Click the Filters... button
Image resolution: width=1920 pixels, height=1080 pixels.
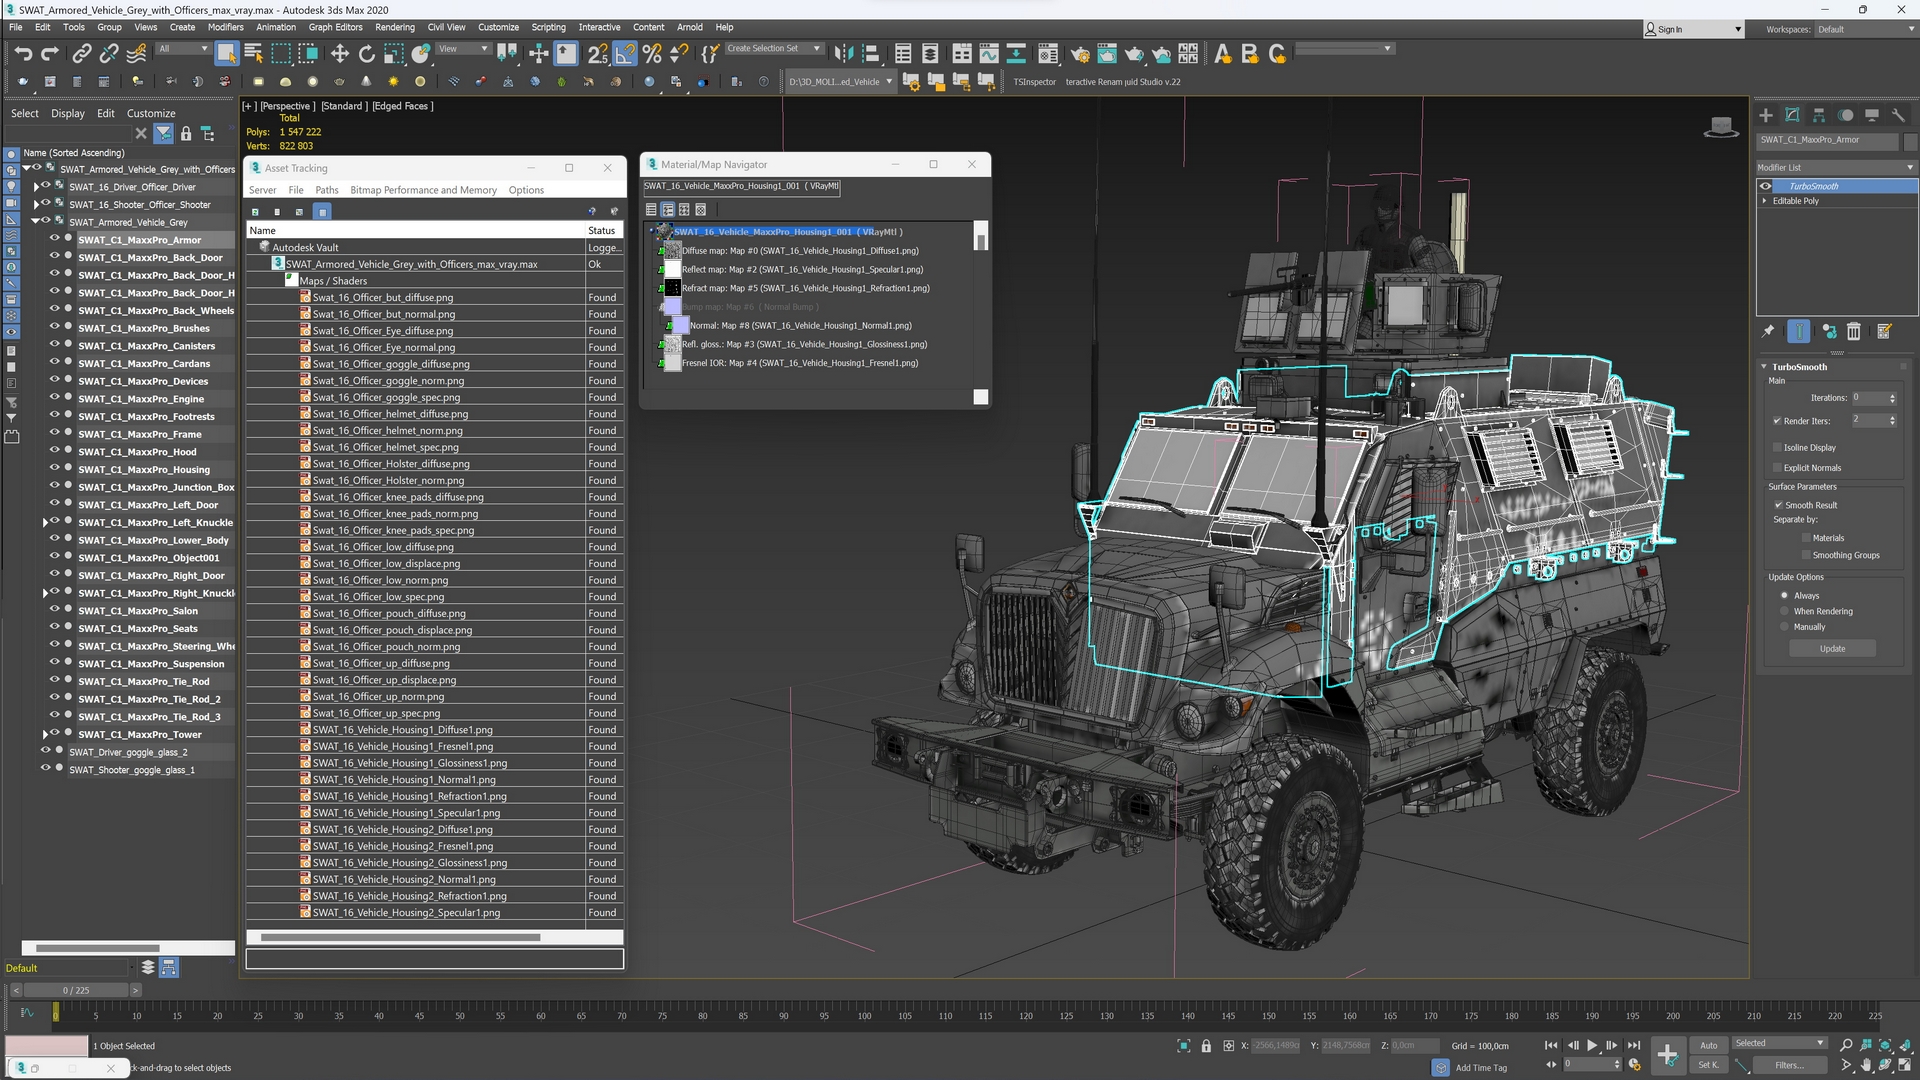tap(1788, 1065)
